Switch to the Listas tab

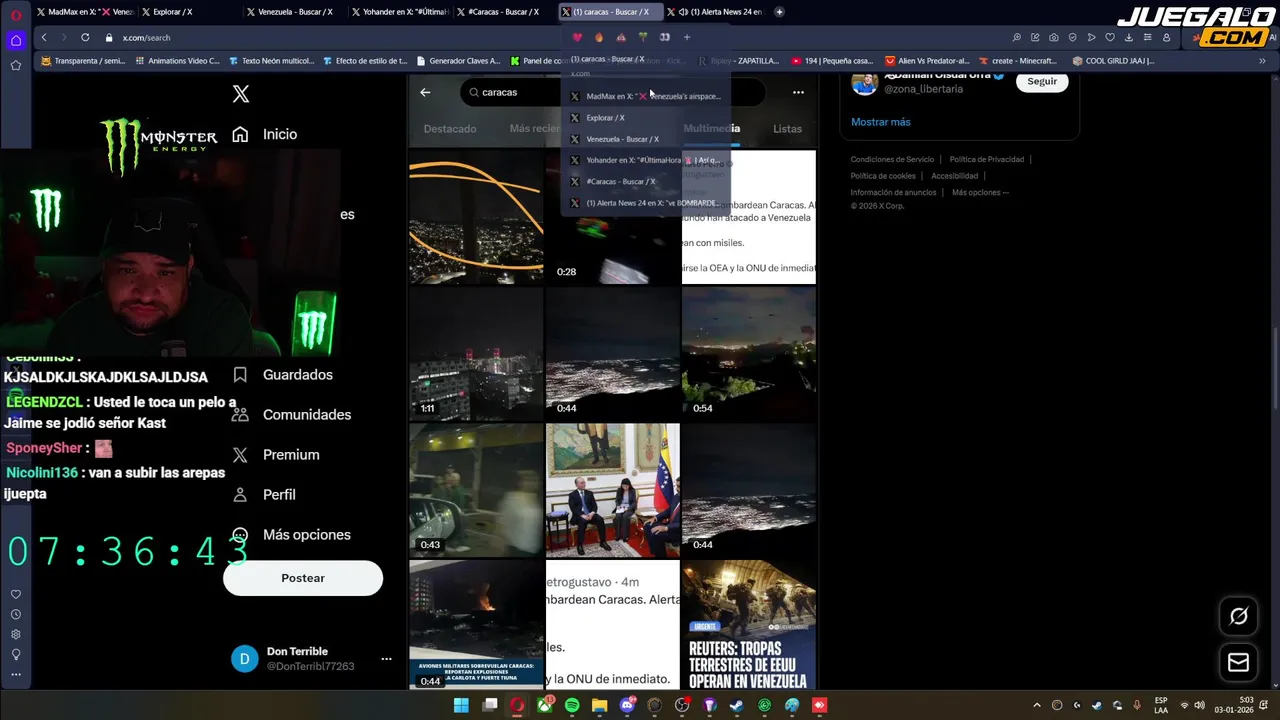[x=787, y=129]
